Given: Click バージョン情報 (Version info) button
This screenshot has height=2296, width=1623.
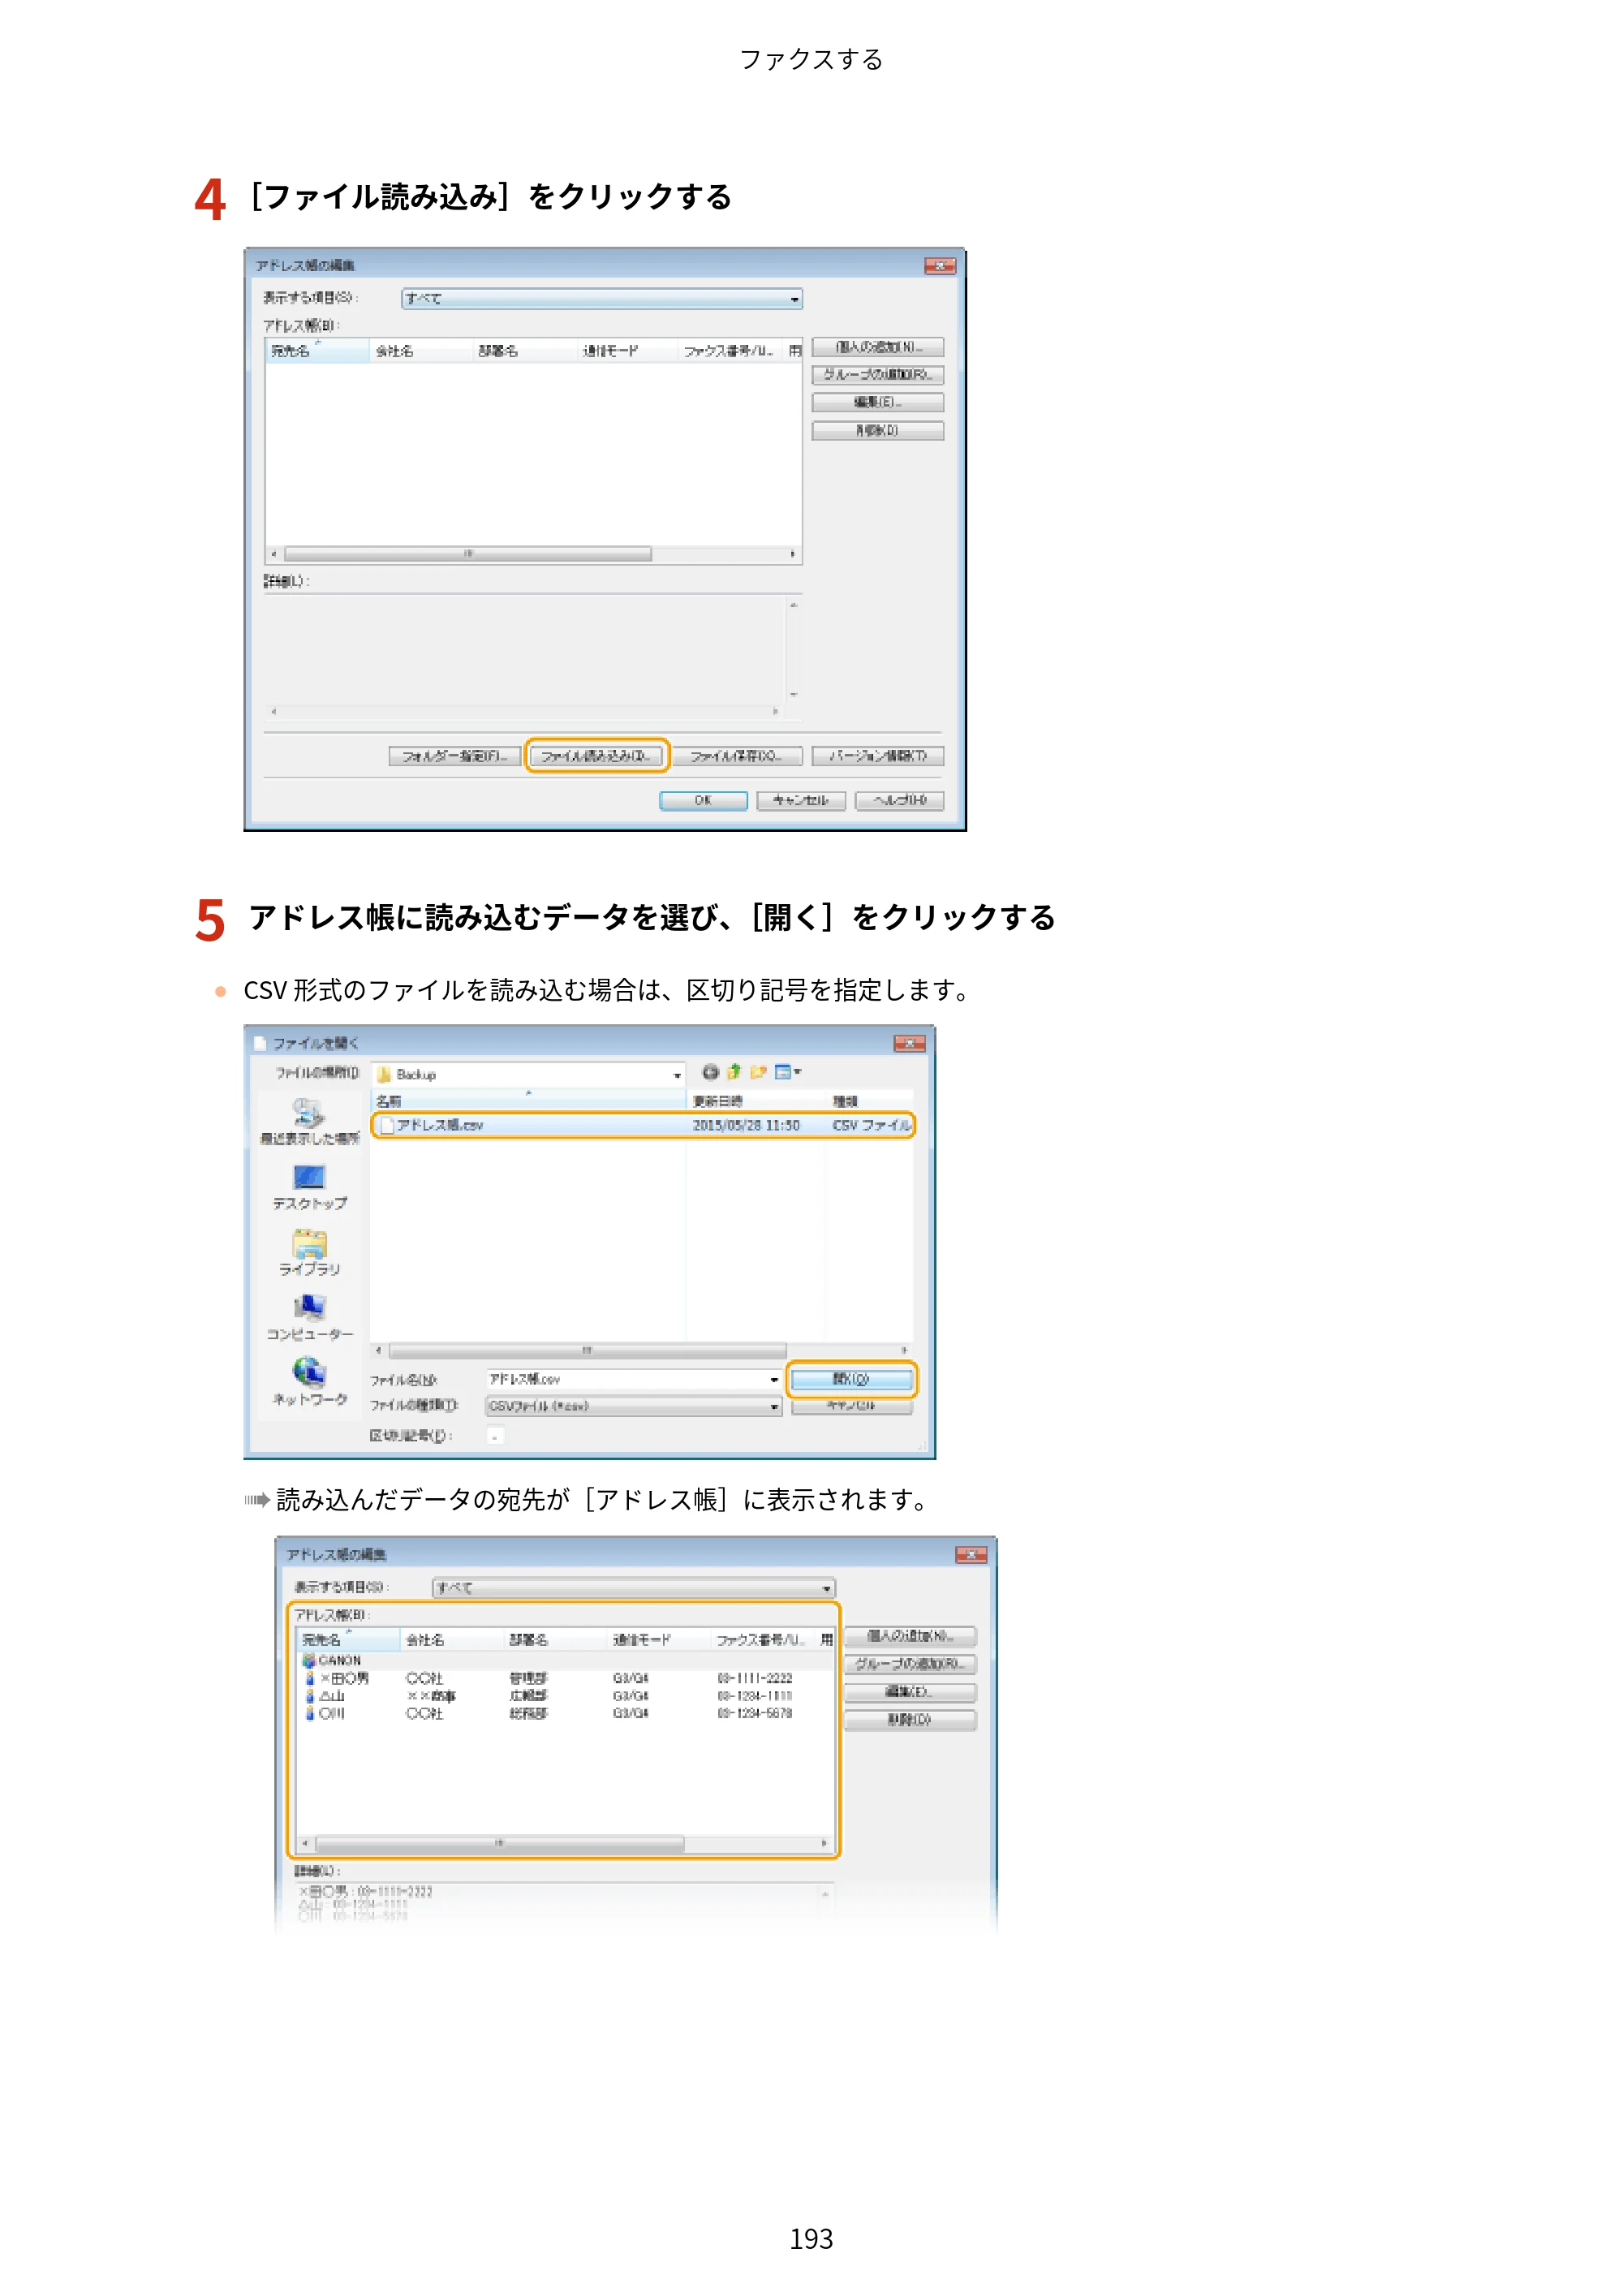Looking at the screenshot, I should [x=878, y=756].
